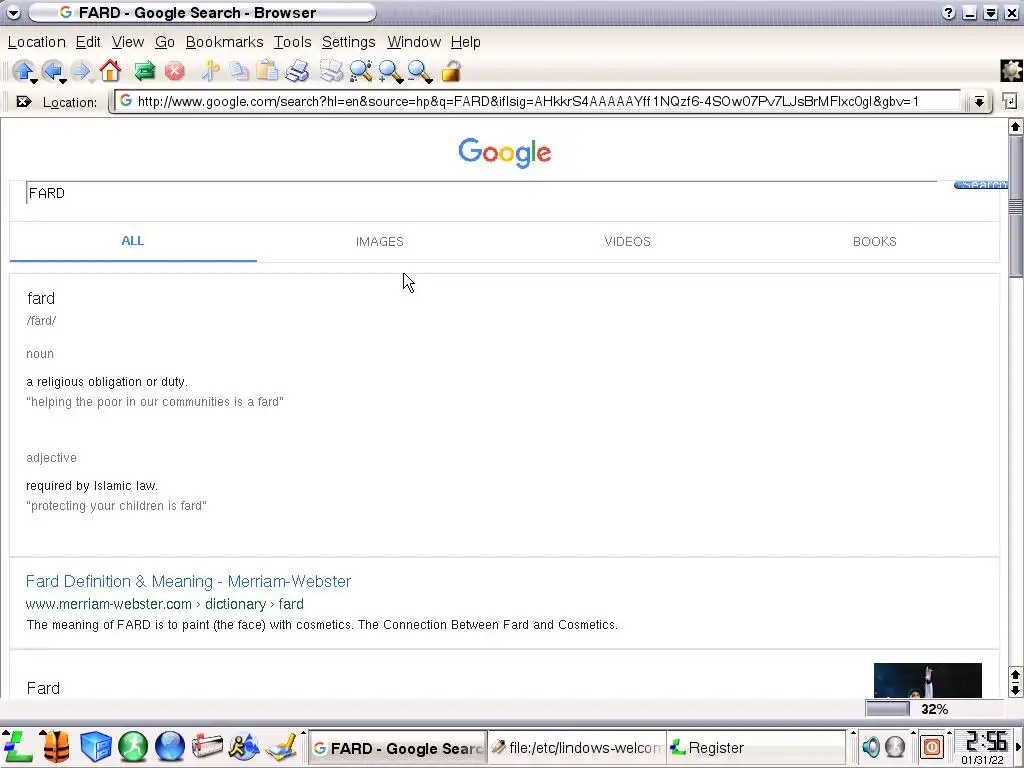Open zoom-out magnifier dropdown arrow
The image size is (1024, 768).
pos(429,81)
